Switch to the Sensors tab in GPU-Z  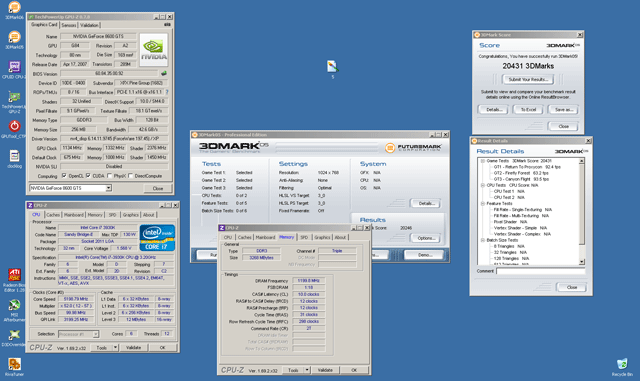coord(69,25)
